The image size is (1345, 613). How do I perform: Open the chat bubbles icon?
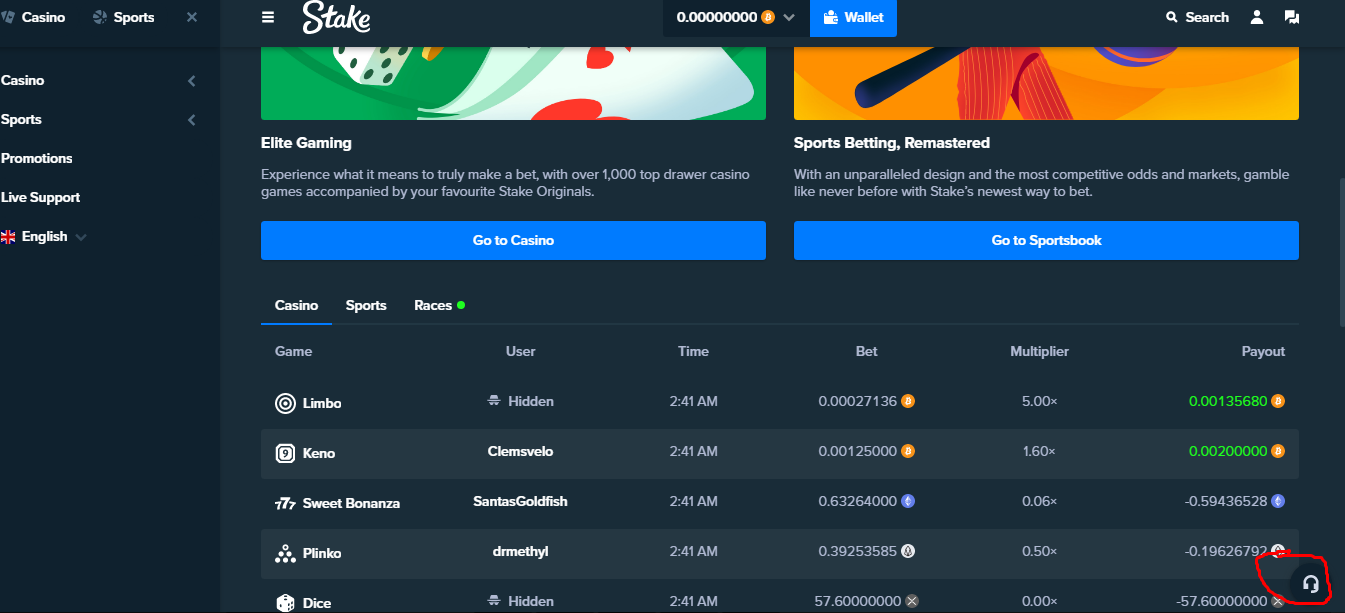(x=1291, y=17)
